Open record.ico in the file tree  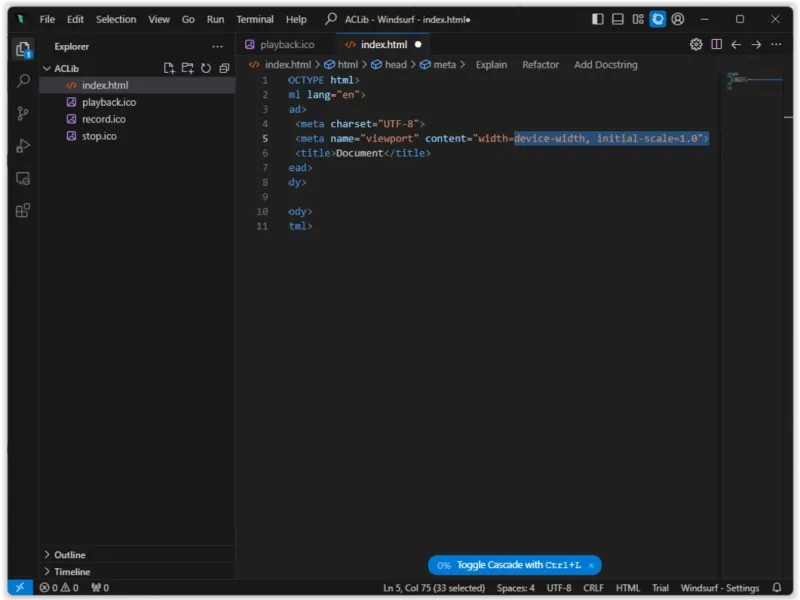coord(137,119)
